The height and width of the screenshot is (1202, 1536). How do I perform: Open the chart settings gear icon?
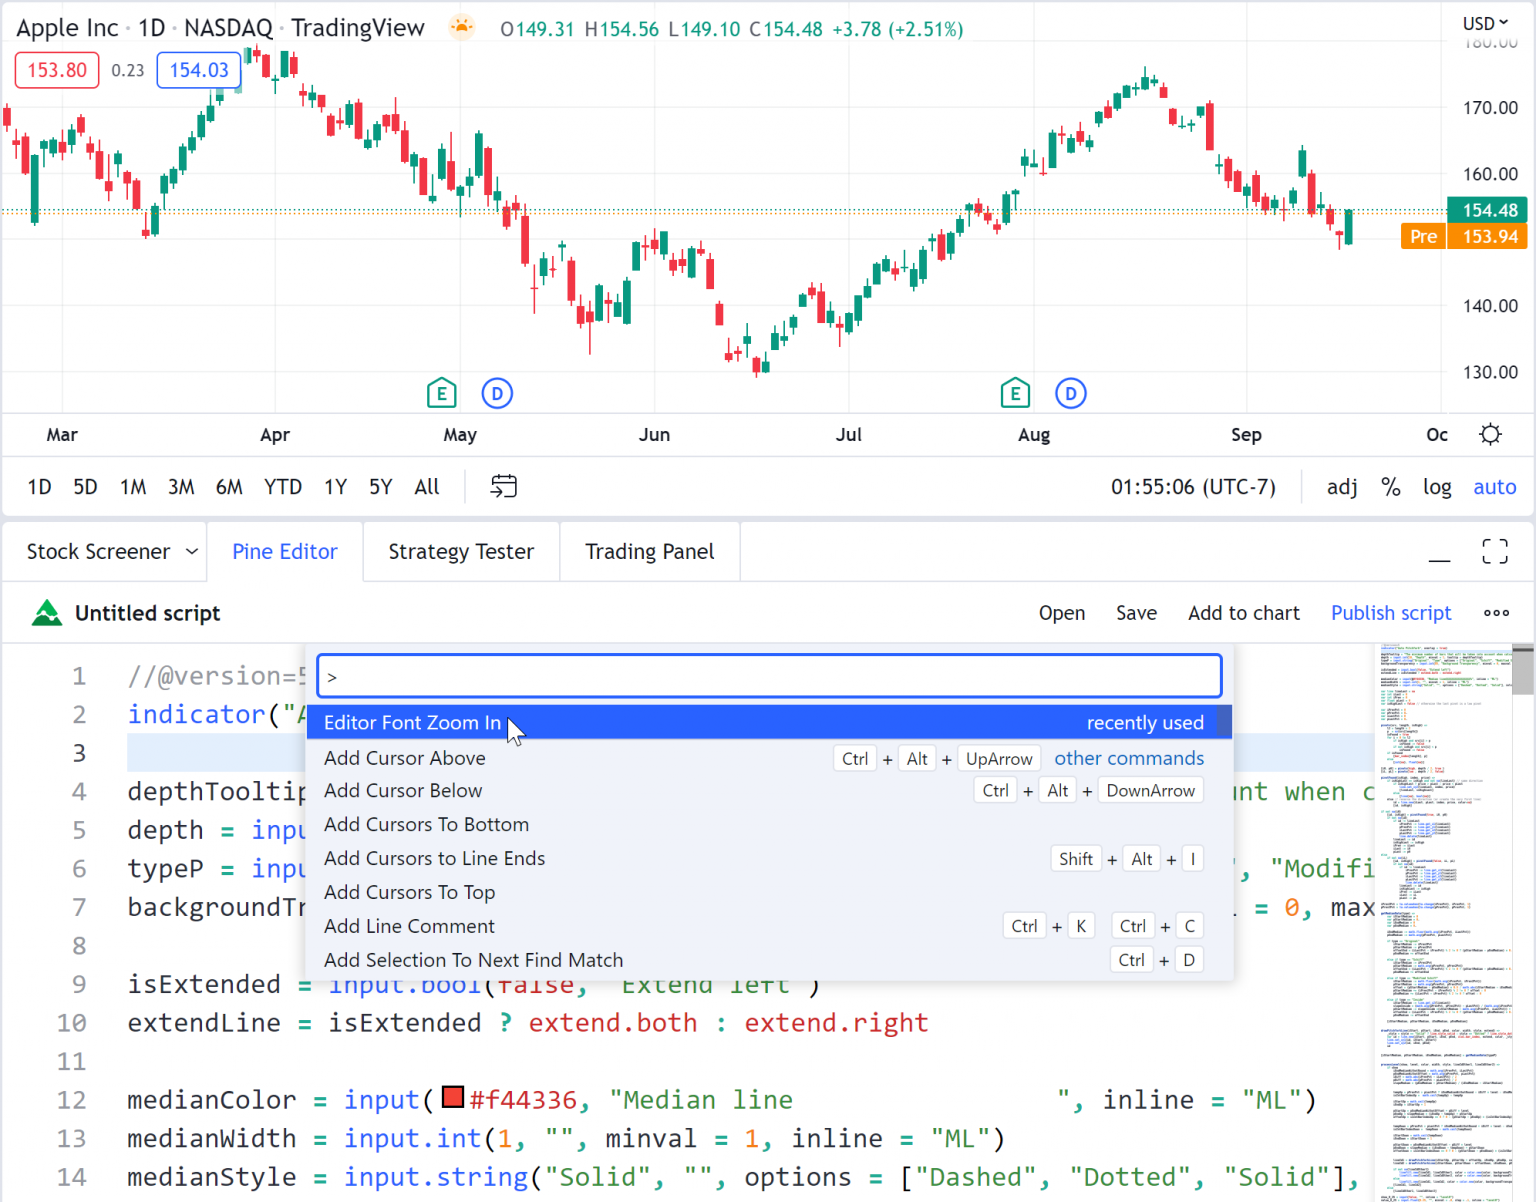tap(1490, 435)
